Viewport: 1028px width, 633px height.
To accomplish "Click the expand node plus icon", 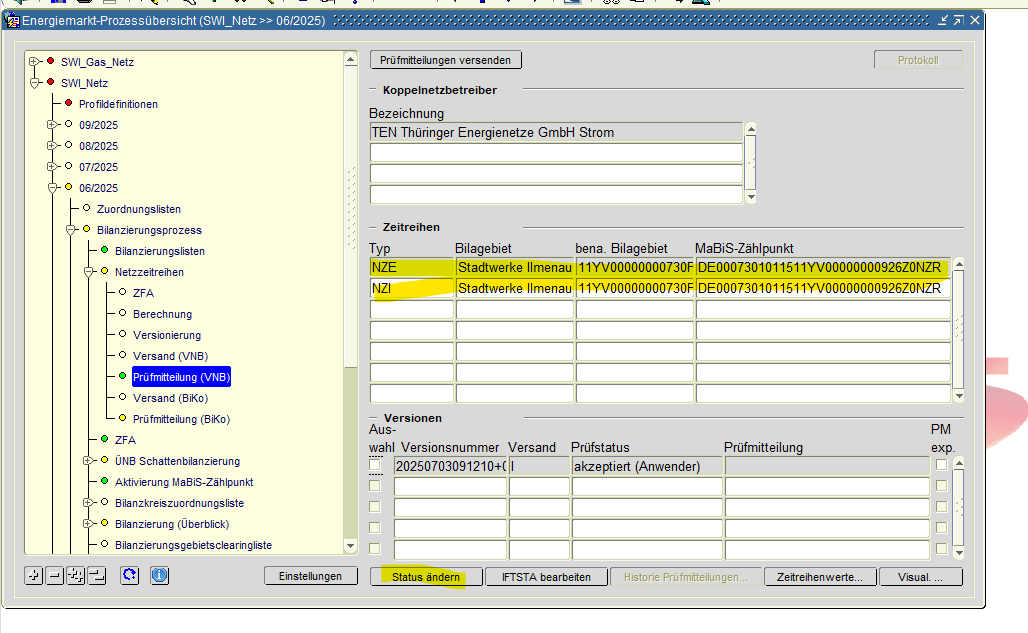I will click(x=34, y=576).
